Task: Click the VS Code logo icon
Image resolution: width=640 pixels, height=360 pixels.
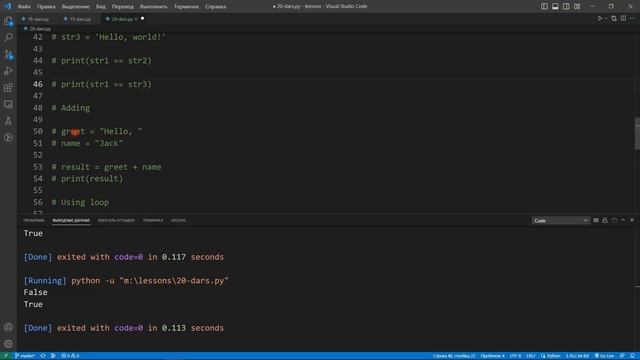Action: pos(8,6)
